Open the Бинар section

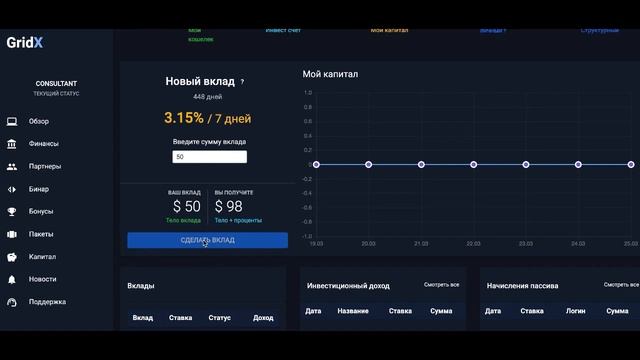tap(39, 189)
